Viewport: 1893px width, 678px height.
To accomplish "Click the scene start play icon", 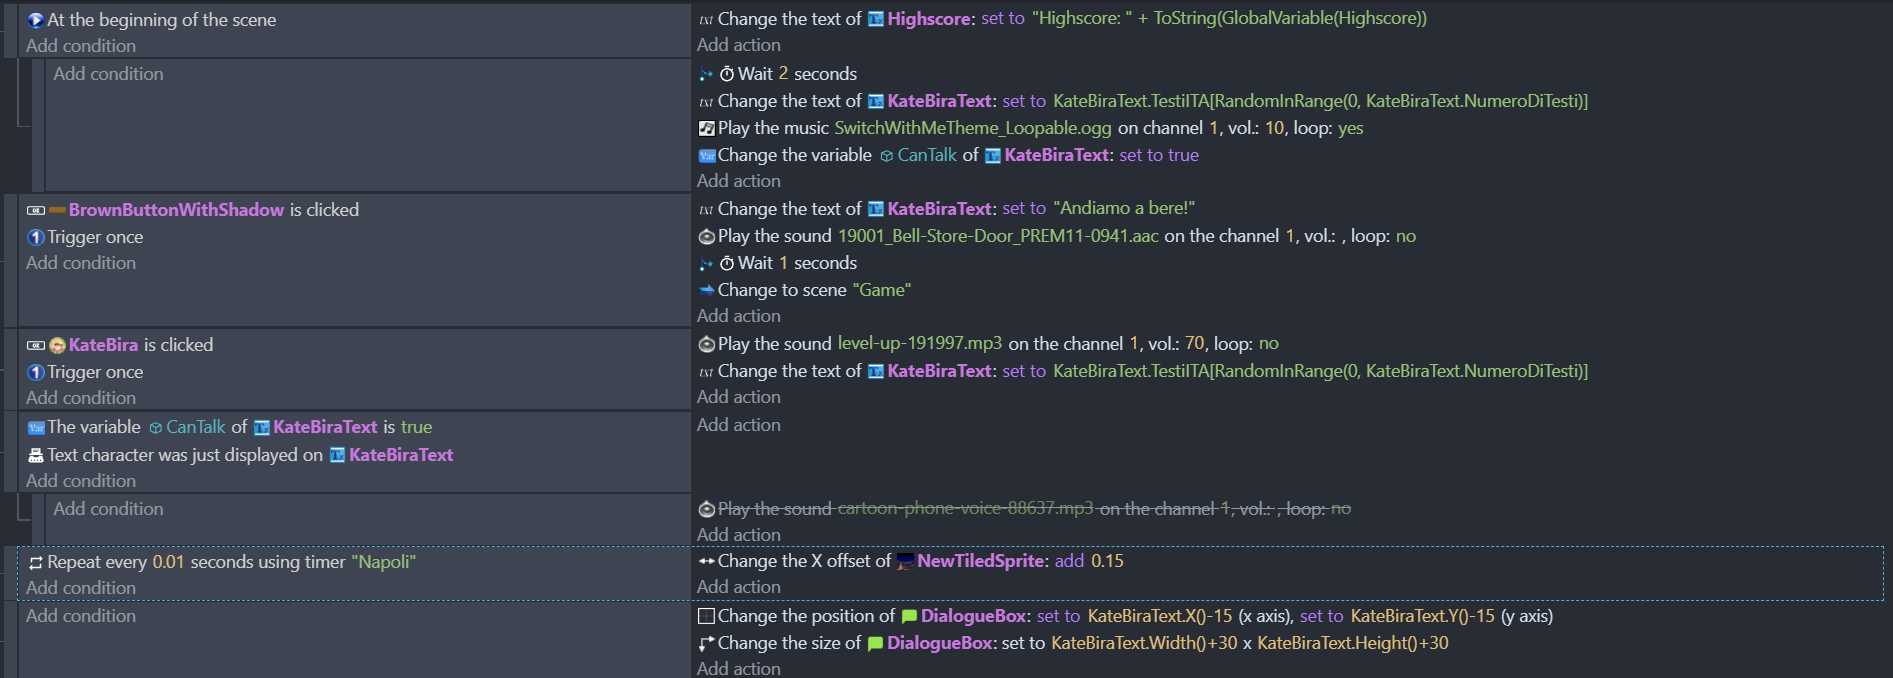I will point(36,20).
